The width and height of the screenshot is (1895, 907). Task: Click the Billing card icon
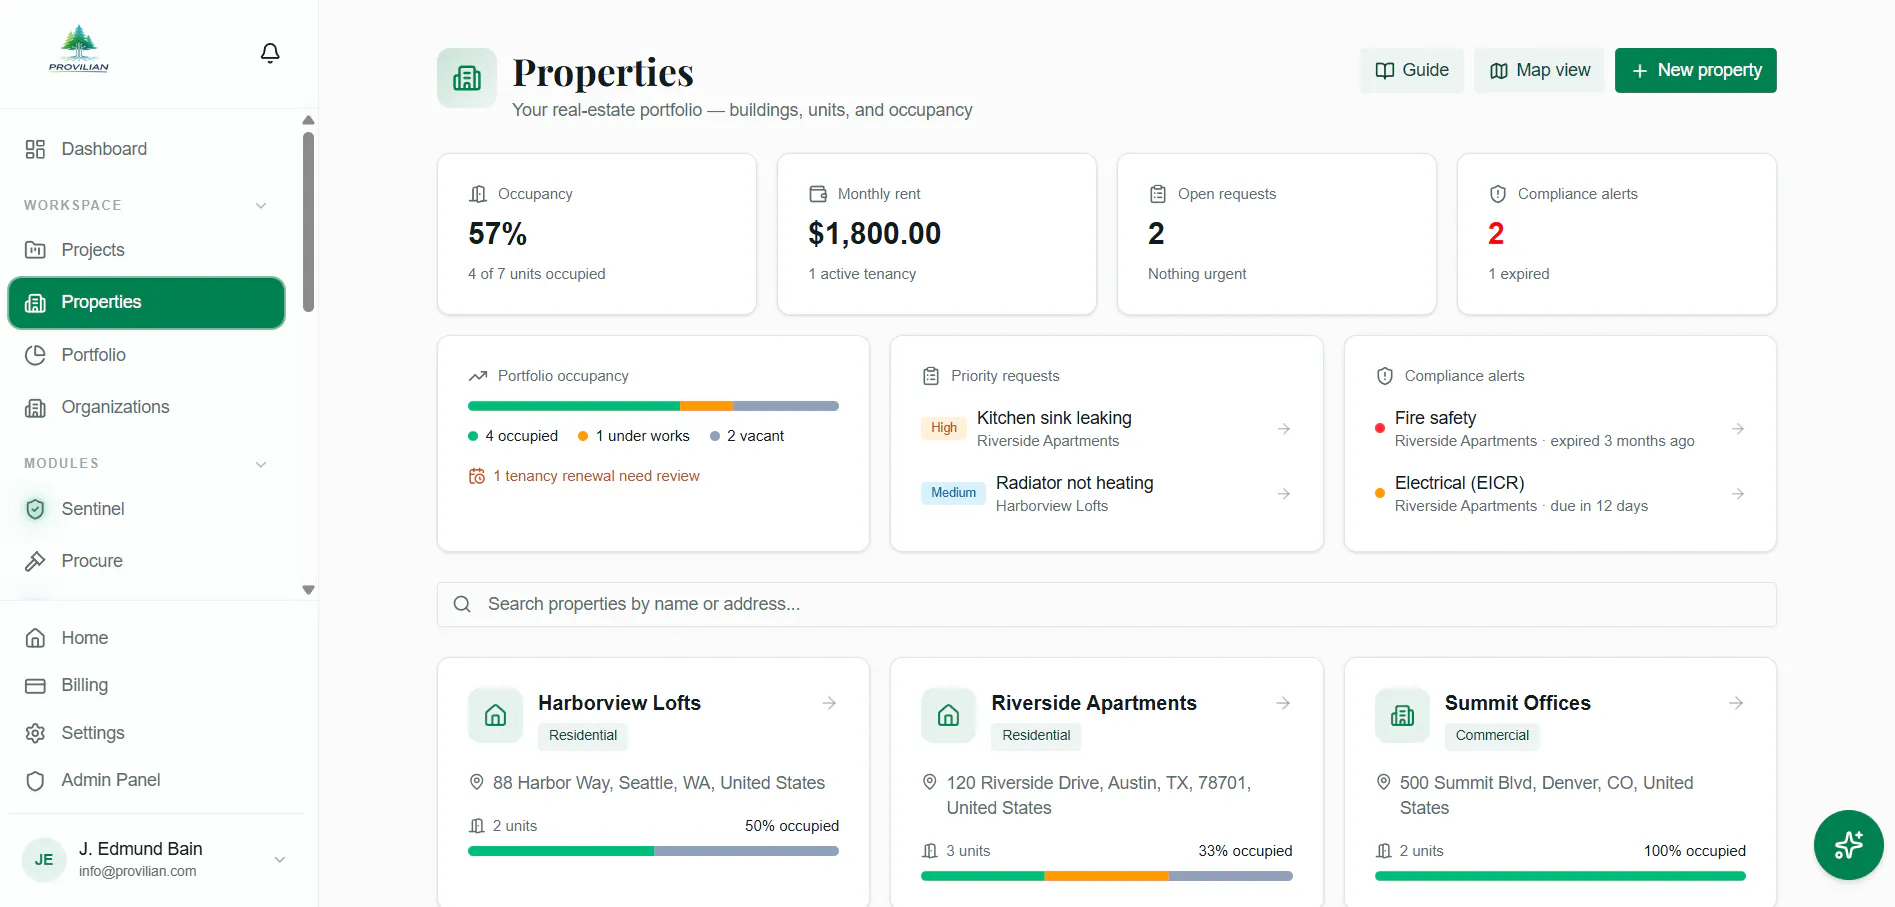[35, 686]
